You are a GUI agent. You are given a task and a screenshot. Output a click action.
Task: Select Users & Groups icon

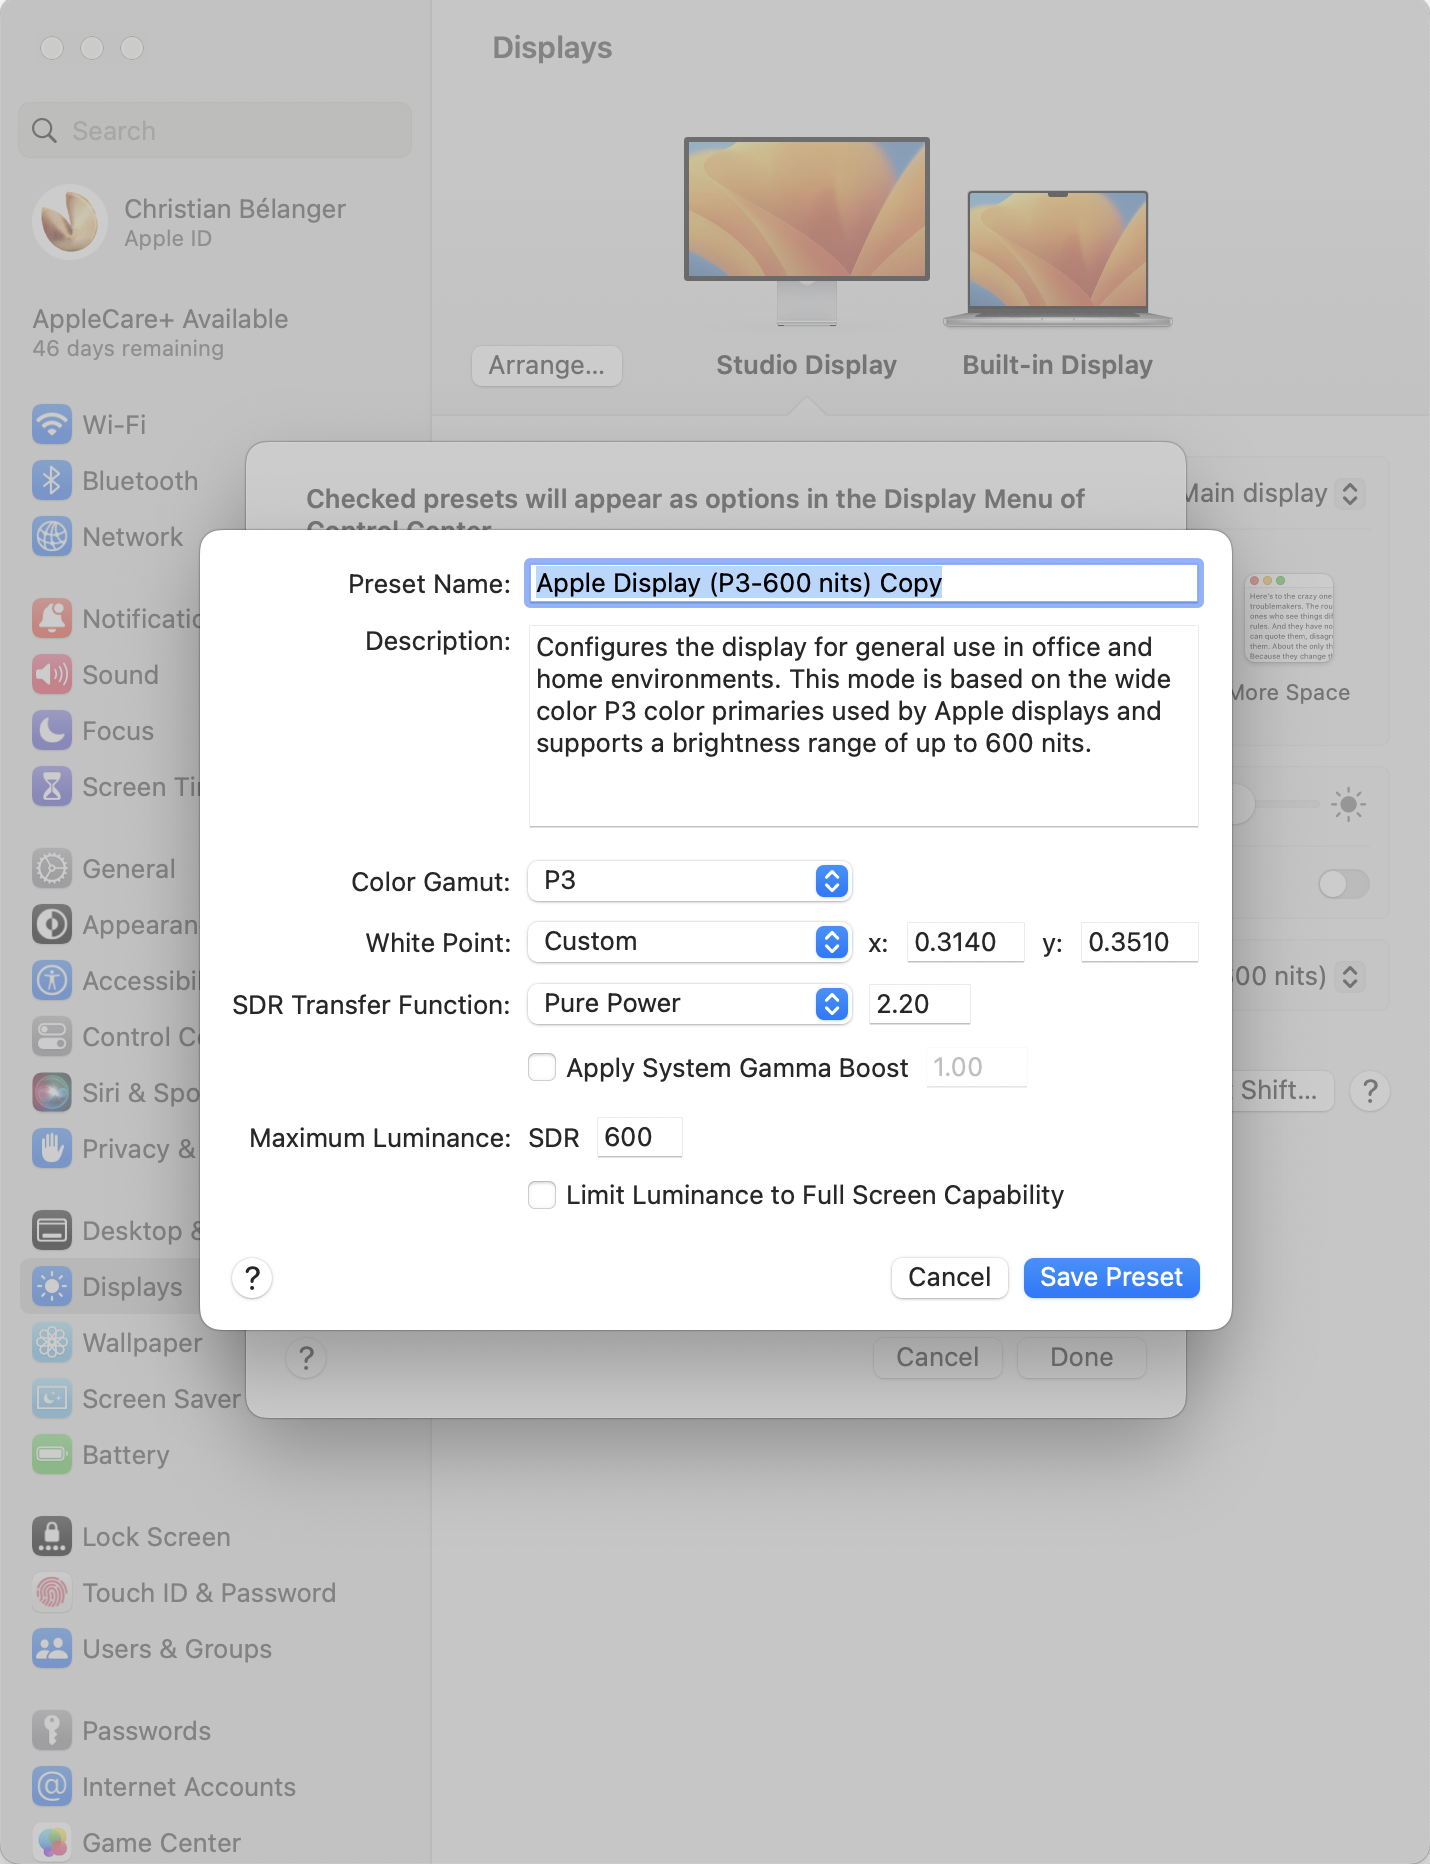click(52, 1649)
